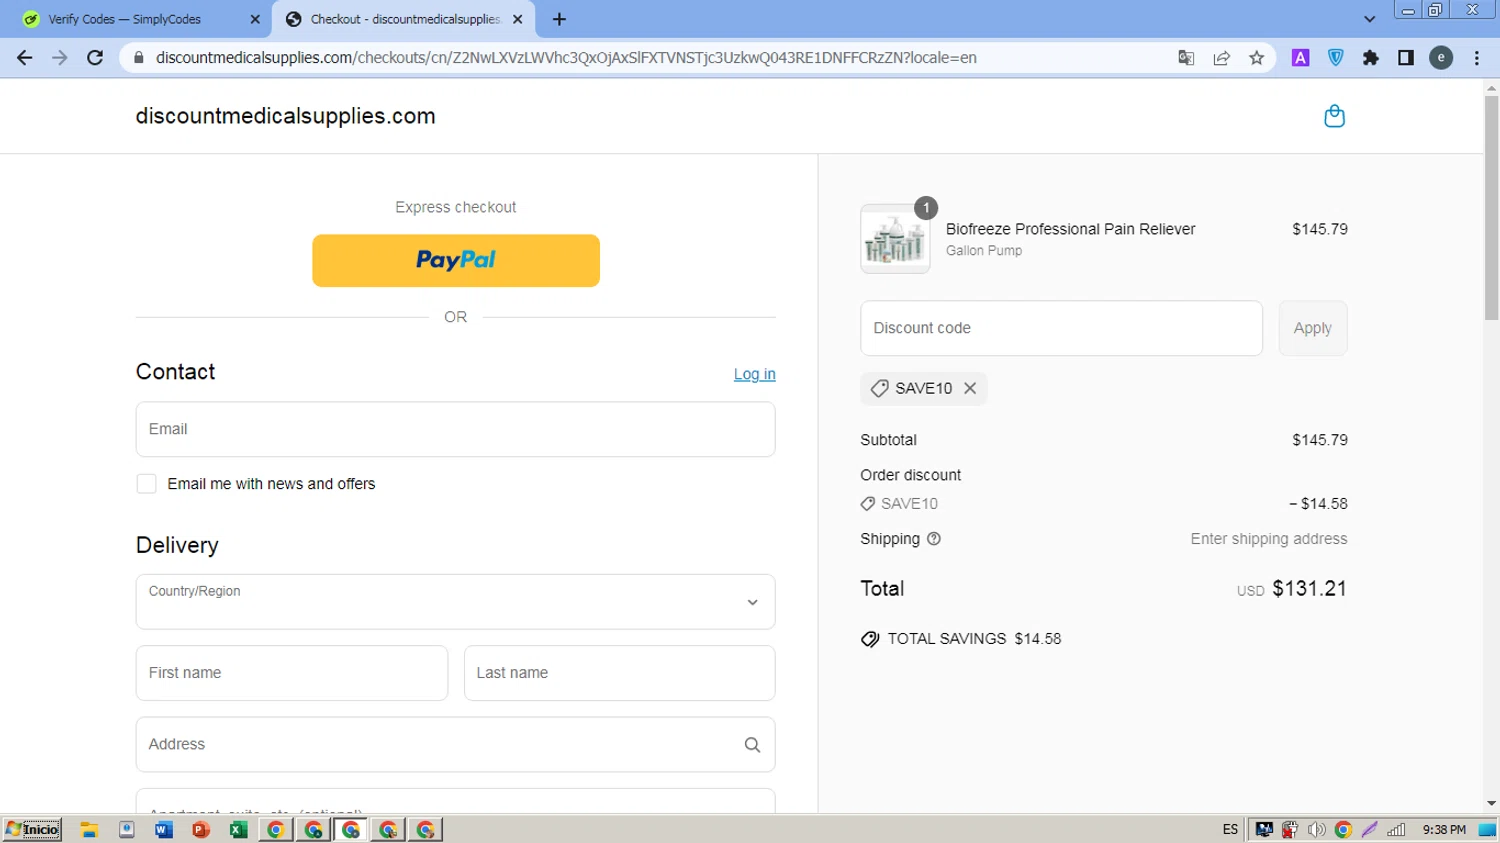Open the Extensions puzzle piece menu
The width and height of the screenshot is (1500, 843).
pos(1371,58)
